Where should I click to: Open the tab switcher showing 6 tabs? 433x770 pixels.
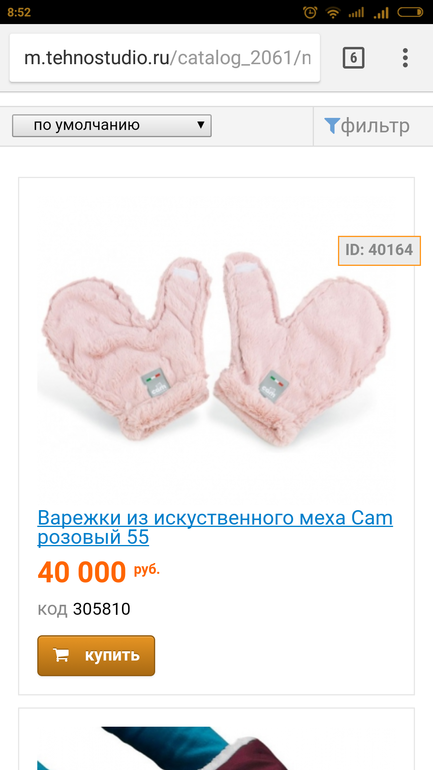coord(353,58)
